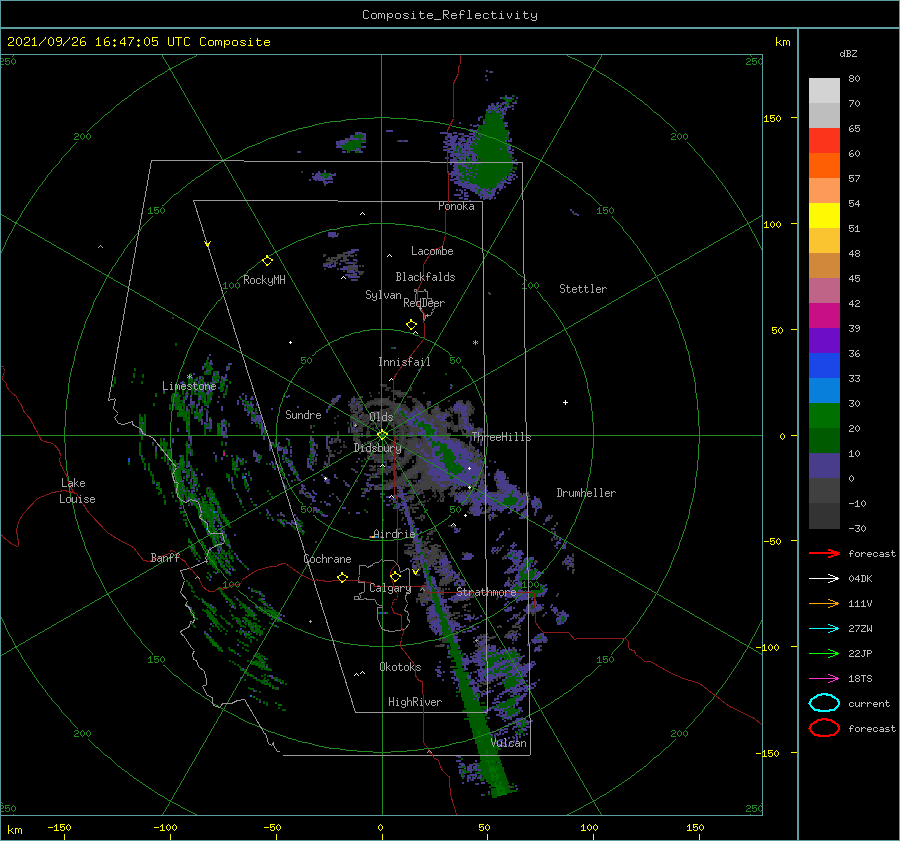900x841 pixels.
Task: Click the Sundre city label
Action: point(303,415)
